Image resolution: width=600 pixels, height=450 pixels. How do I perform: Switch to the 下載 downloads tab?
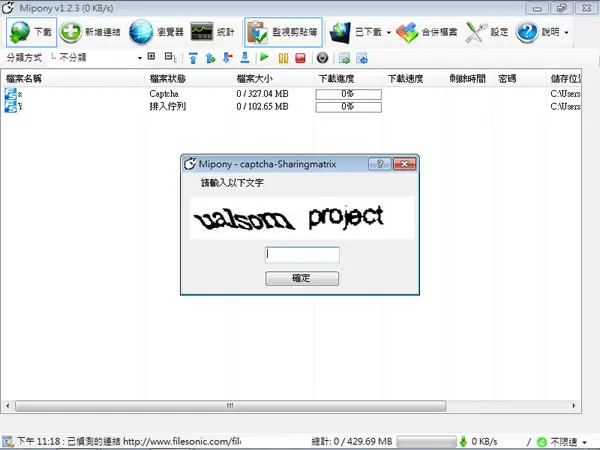(x=31, y=32)
